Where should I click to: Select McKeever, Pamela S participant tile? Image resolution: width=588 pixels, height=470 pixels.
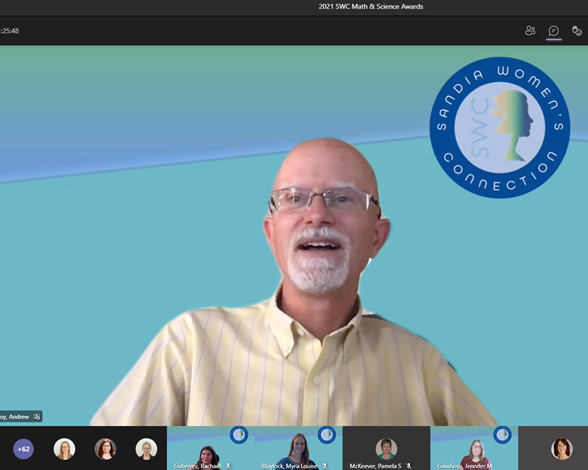386,448
